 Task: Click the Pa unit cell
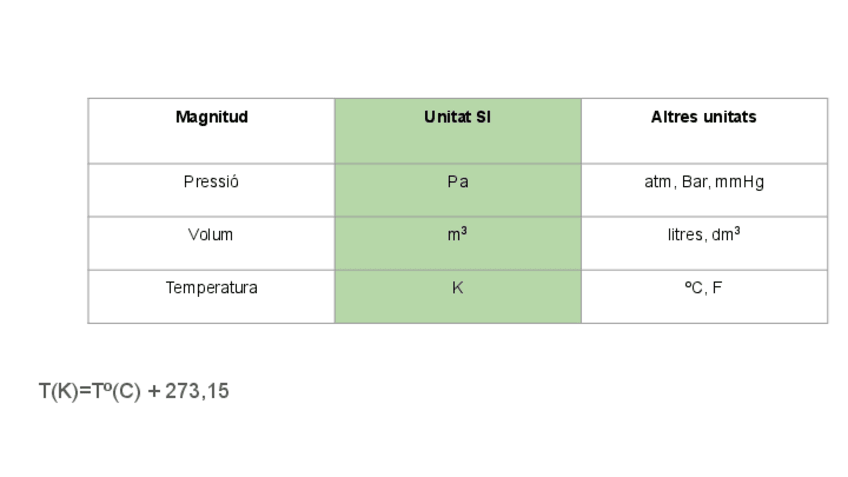click(457, 182)
